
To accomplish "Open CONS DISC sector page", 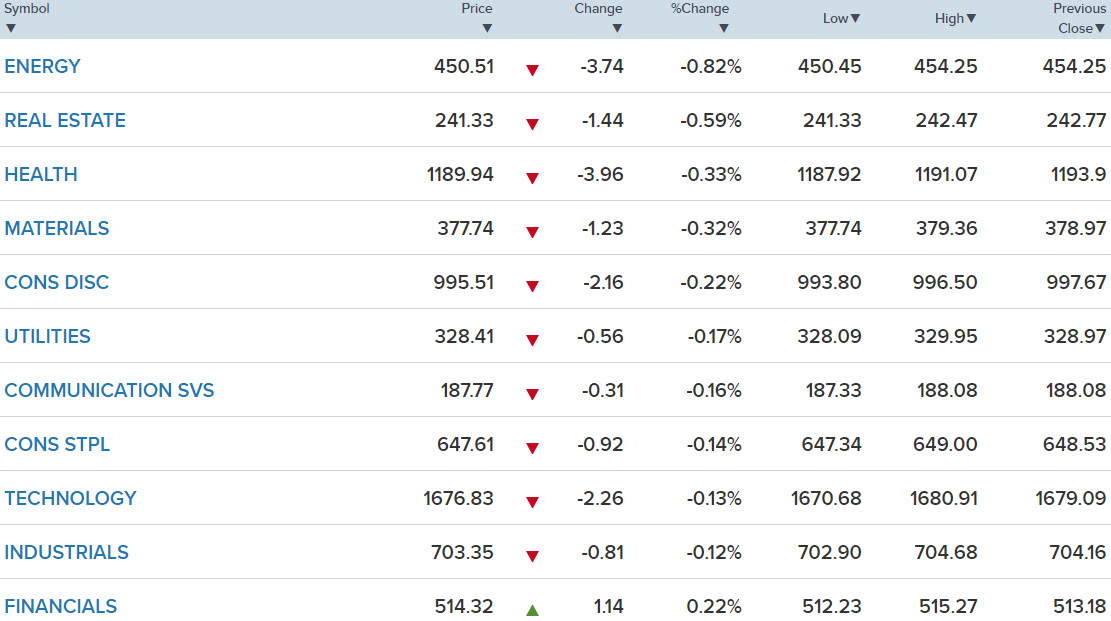I will (57, 282).
